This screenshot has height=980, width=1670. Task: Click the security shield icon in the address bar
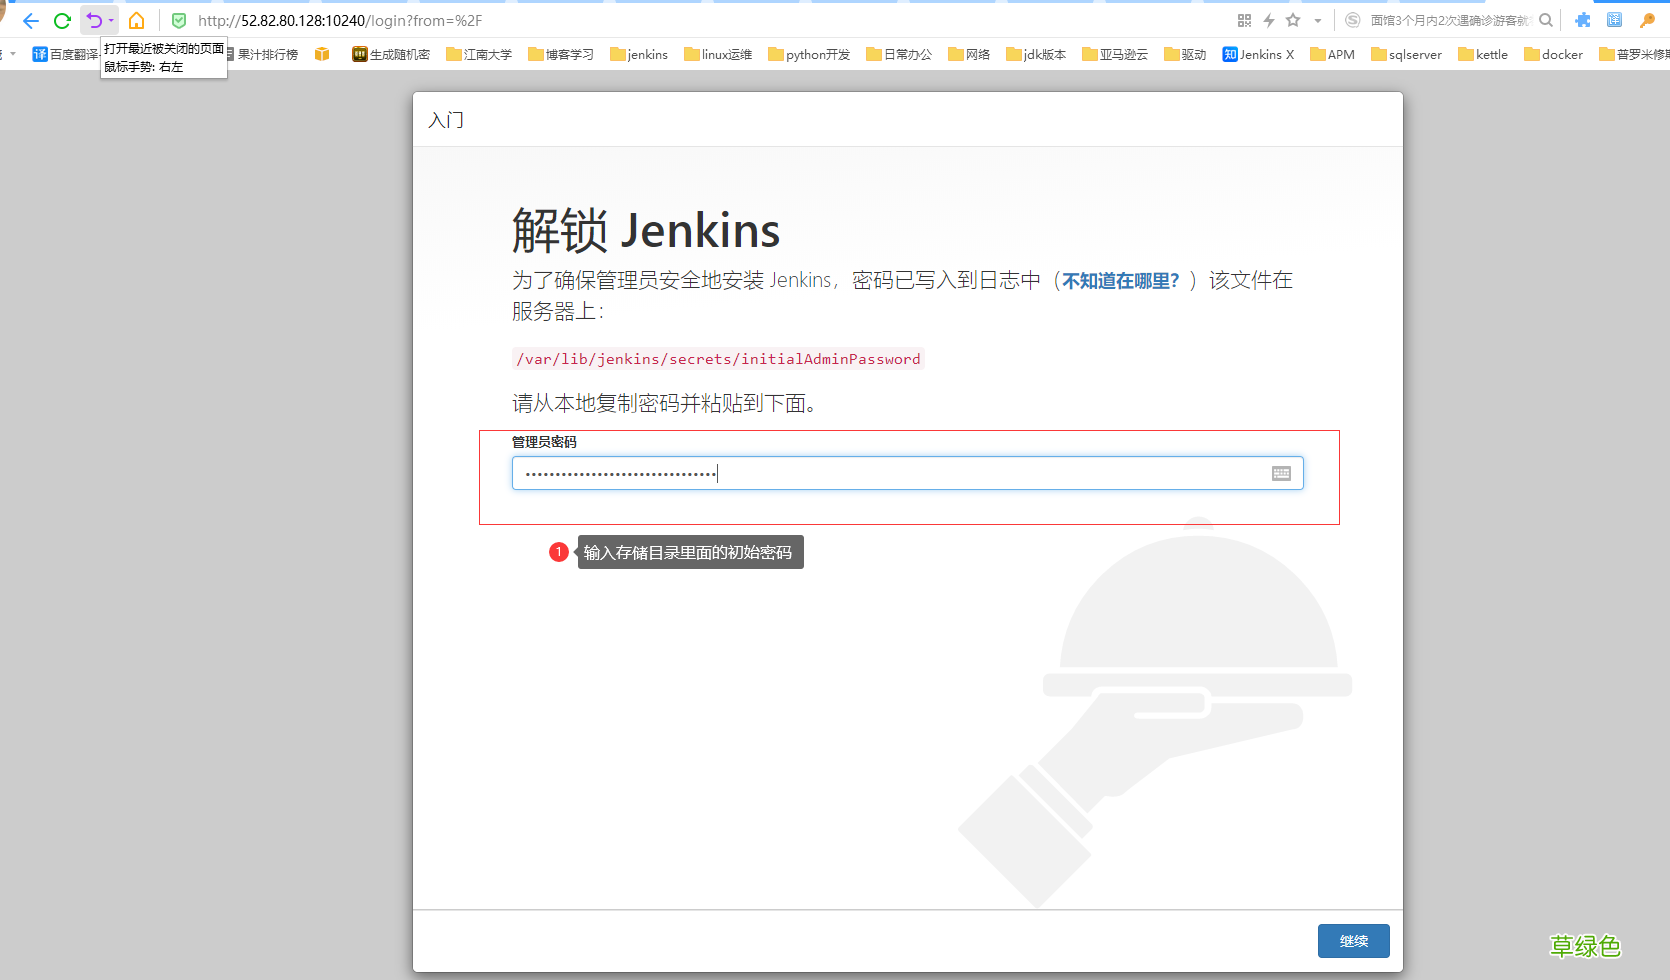[x=180, y=20]
